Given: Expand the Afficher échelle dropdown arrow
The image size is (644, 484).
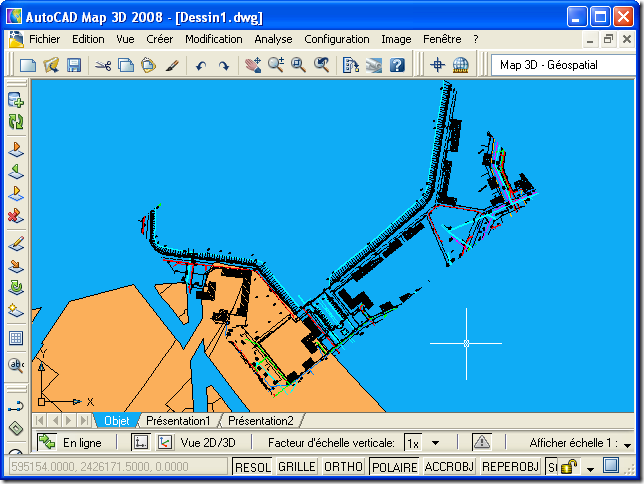Looking at the screenshot, I should coord(627,443).
